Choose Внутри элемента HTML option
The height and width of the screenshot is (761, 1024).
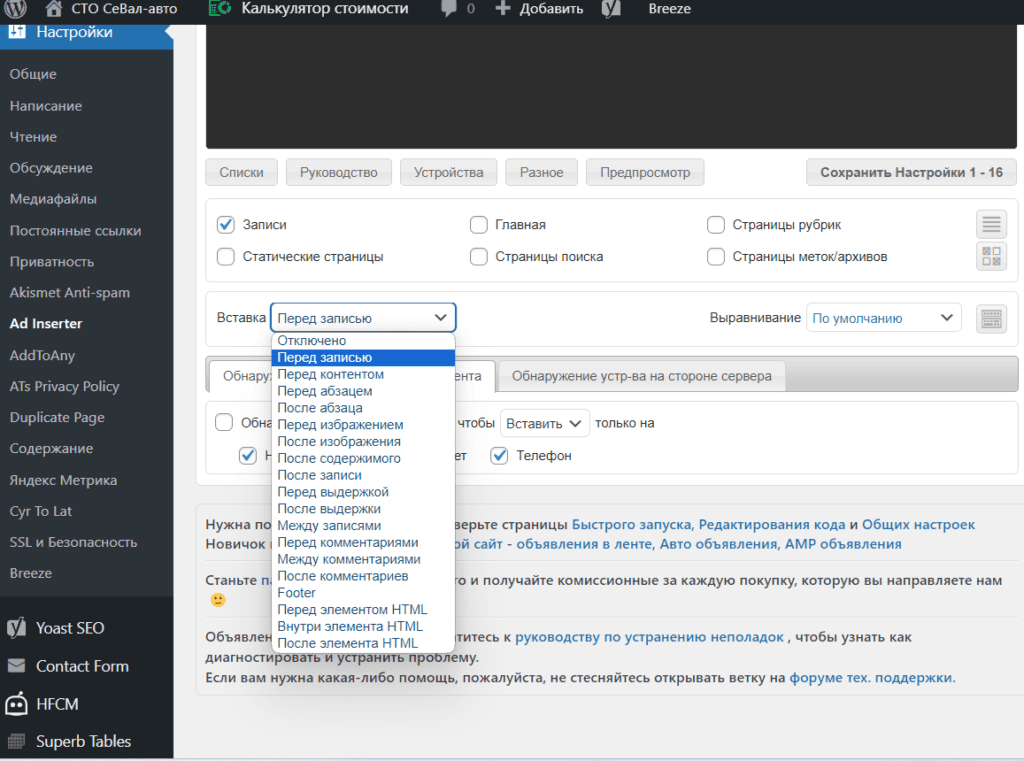point(363,626)
